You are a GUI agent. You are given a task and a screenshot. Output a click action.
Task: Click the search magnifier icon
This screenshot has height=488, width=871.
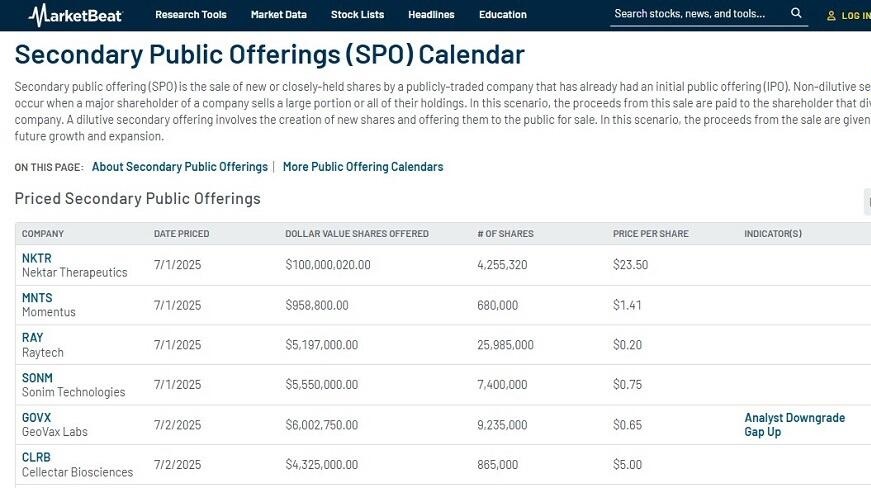pos(796,14)
